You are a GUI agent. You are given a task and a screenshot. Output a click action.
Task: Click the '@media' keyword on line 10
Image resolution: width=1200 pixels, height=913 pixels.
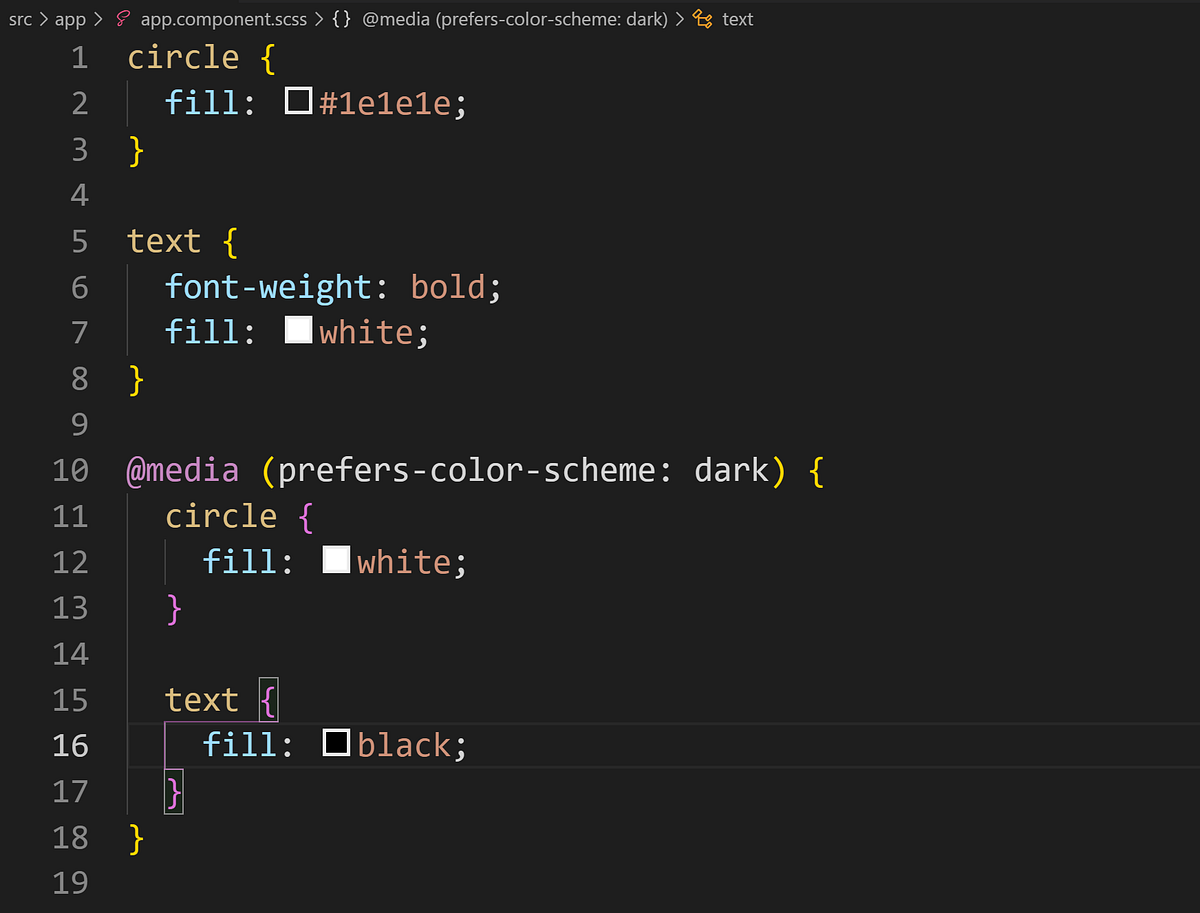click(183, 470)
